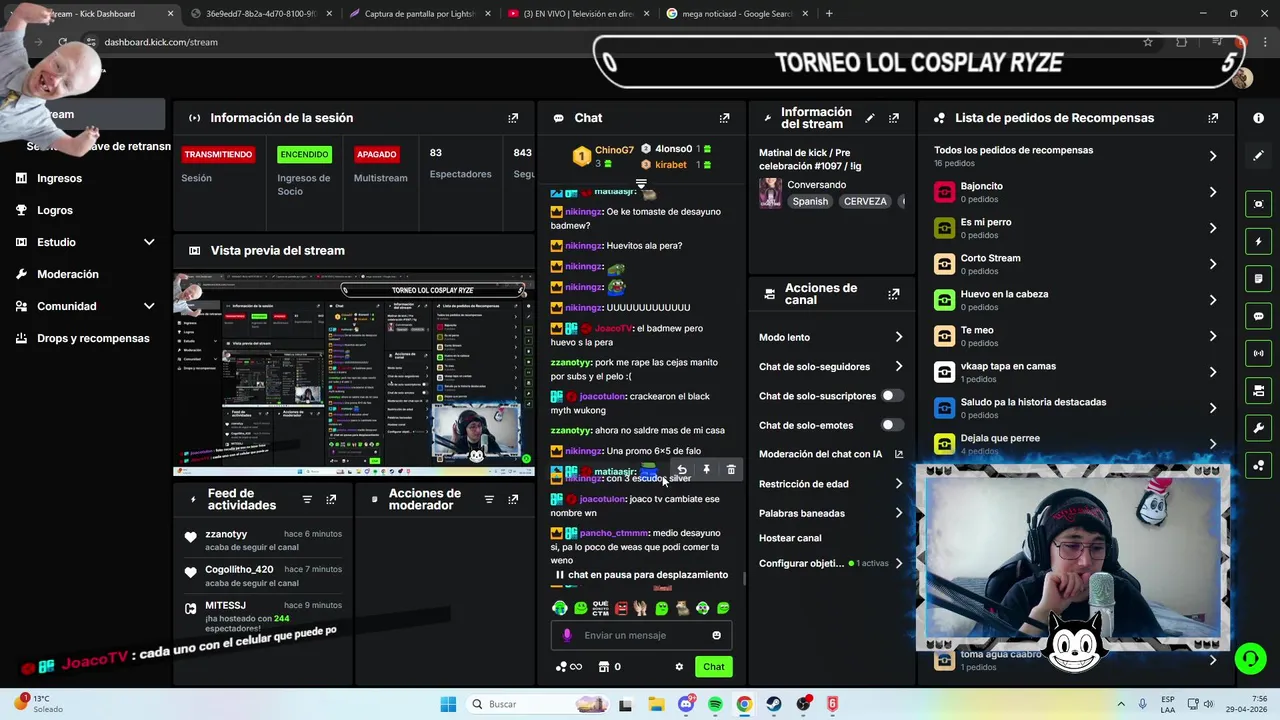The width and height of the screenshot is (1280, 720).
Task: Open the Windows Start menu
Action: [448, 704]
